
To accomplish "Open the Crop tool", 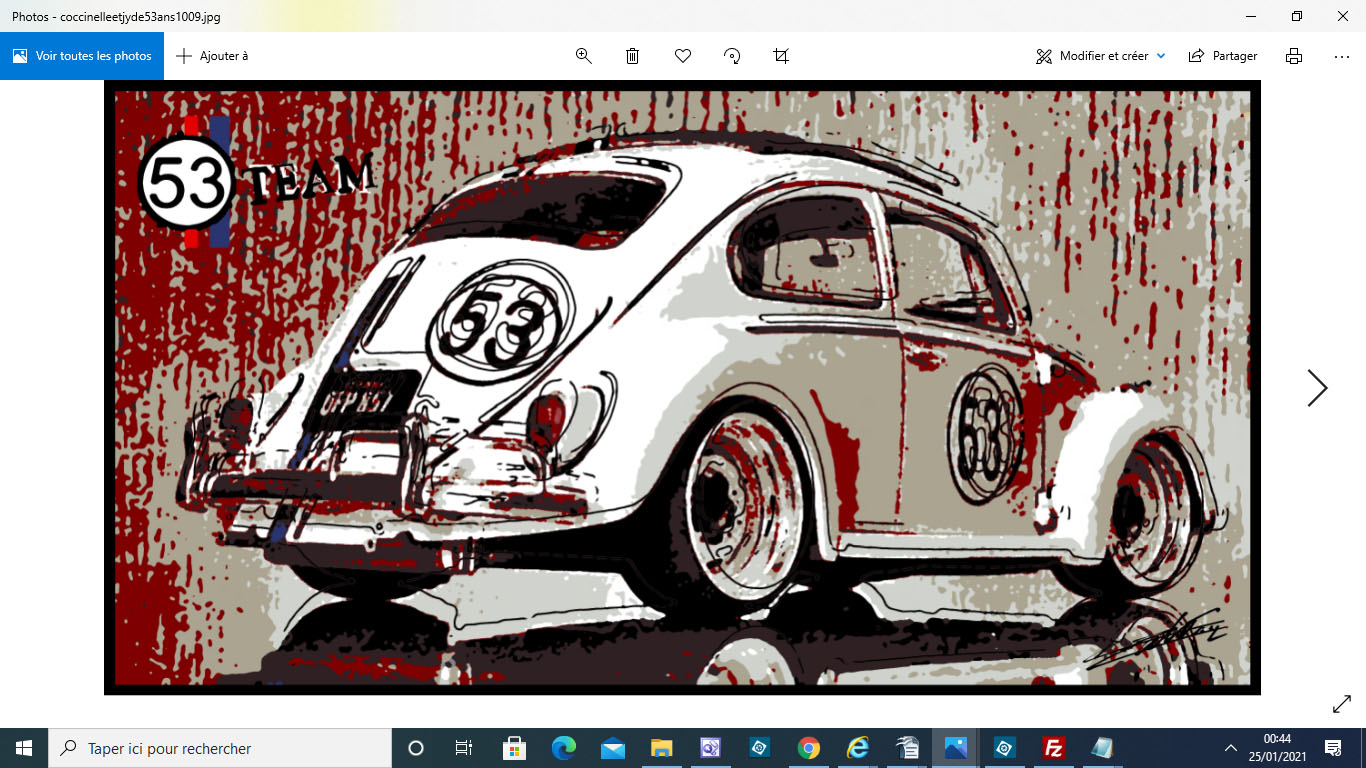I will (782, 56).
